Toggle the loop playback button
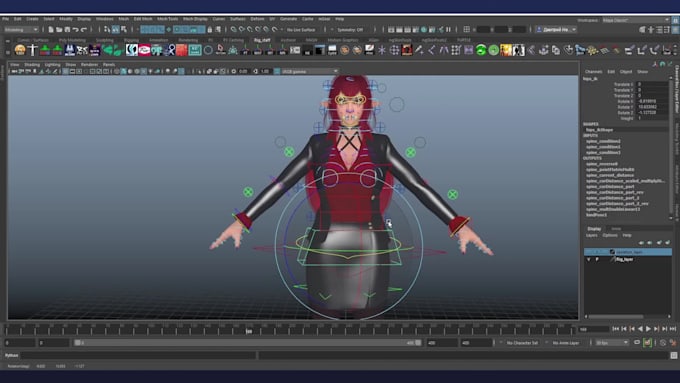This screenshot has width=680, height=383. point(637,343)
